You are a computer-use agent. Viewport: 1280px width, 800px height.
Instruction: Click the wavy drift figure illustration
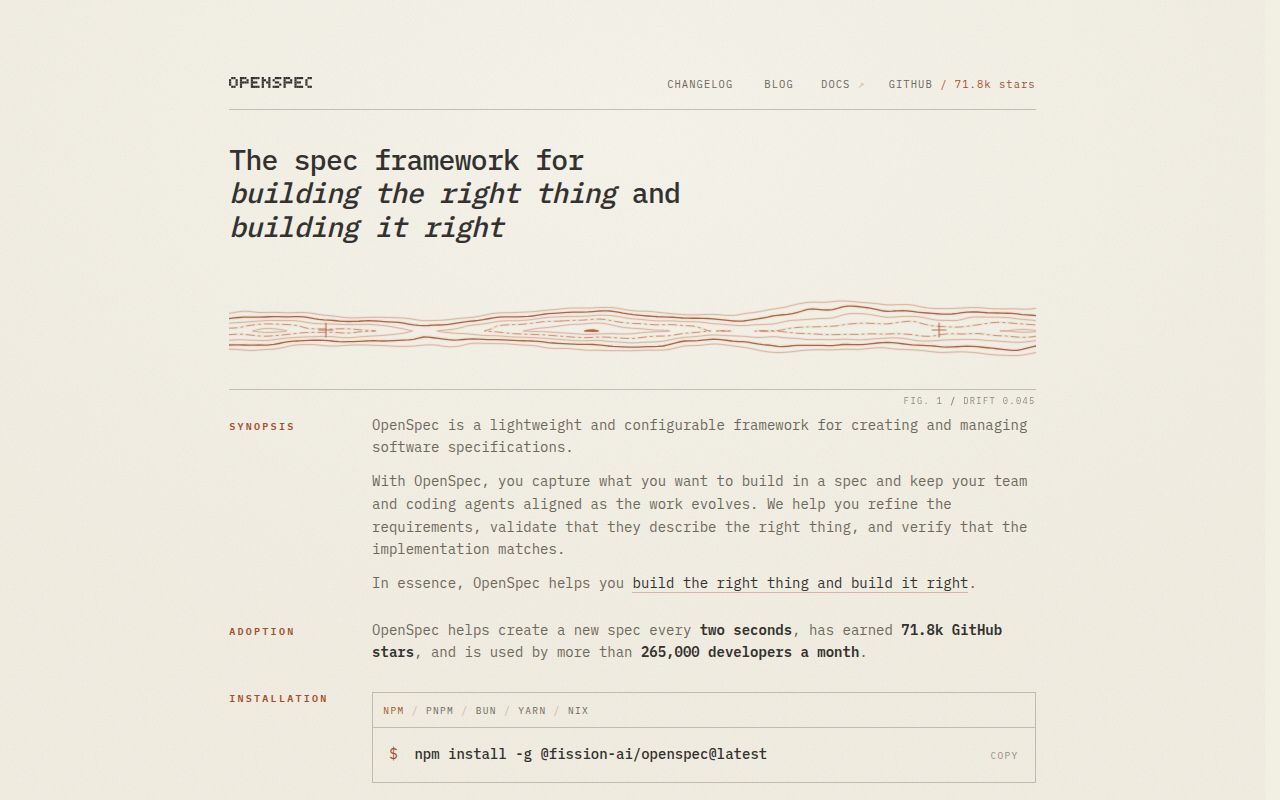pyautogui.click(x=632, y=328)
